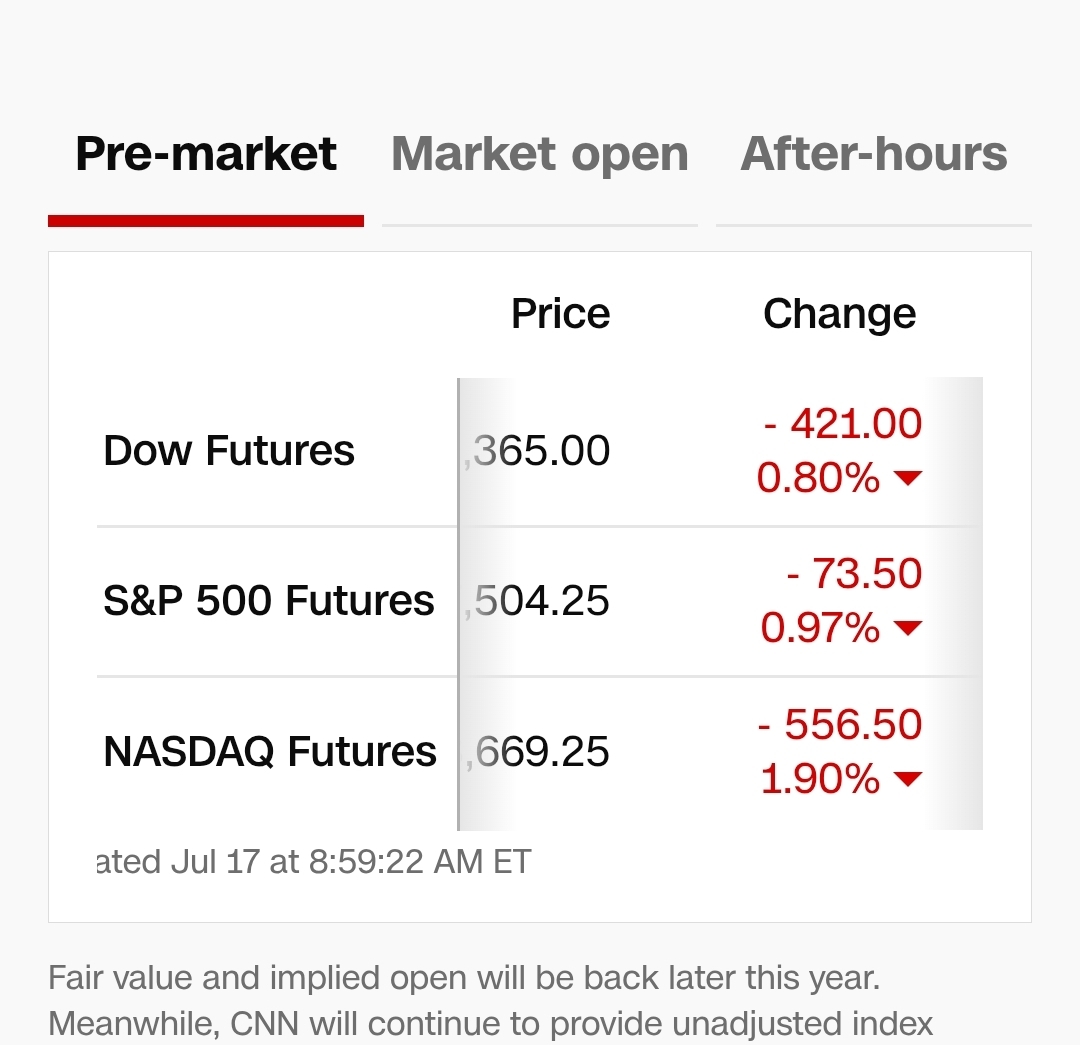Viewport: 1080px width, 1045px height.
Task: Open the NASDAQ Futures label
Action: point(269,751)
